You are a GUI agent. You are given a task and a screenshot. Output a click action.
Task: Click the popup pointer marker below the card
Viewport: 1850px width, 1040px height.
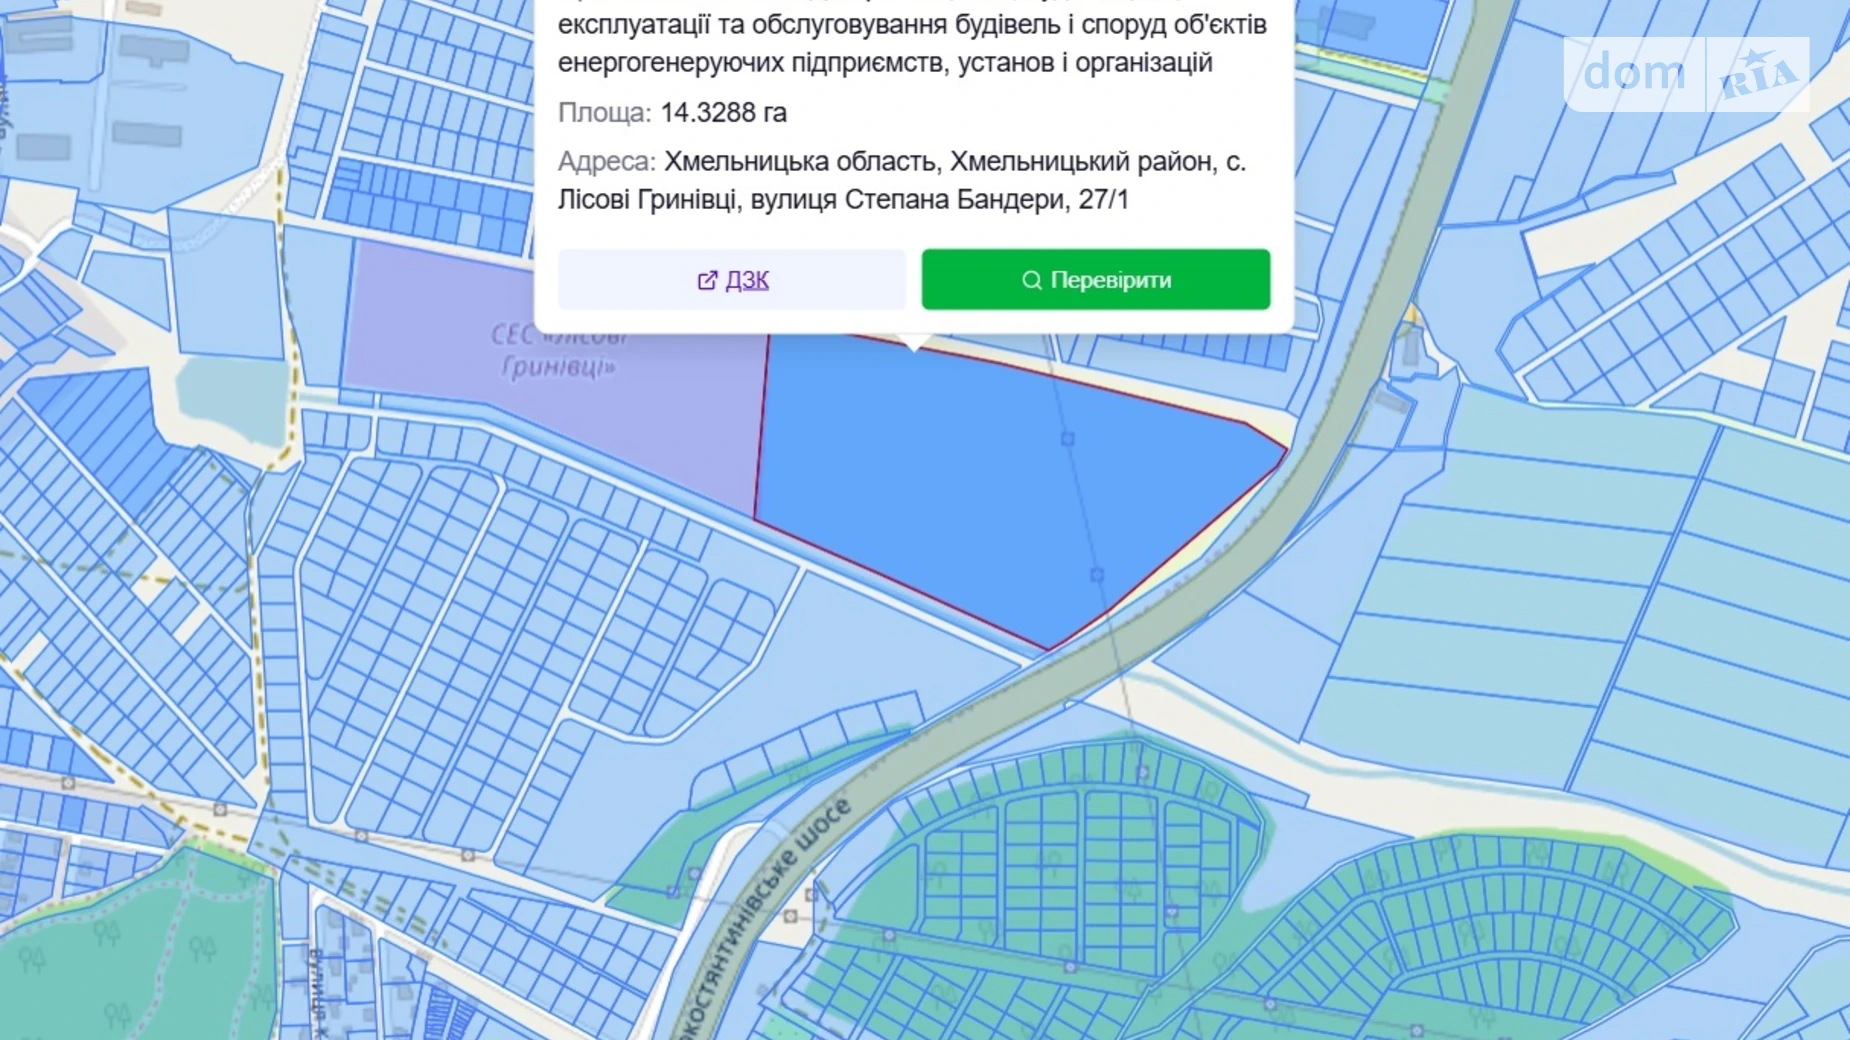(913, 343)
